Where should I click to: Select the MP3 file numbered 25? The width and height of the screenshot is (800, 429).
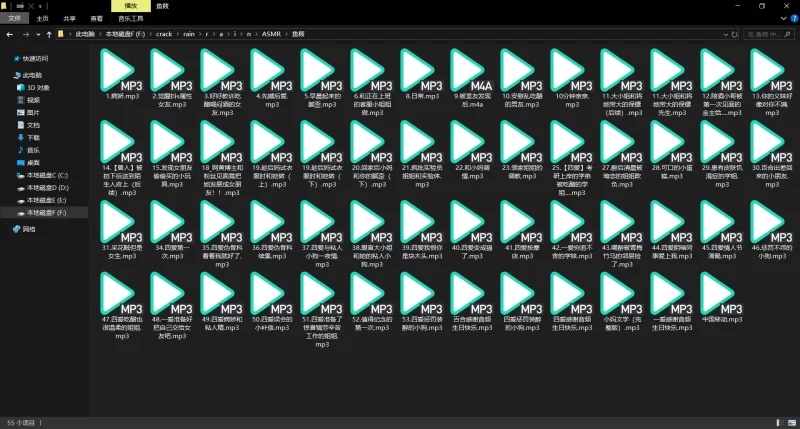[572, 158]
